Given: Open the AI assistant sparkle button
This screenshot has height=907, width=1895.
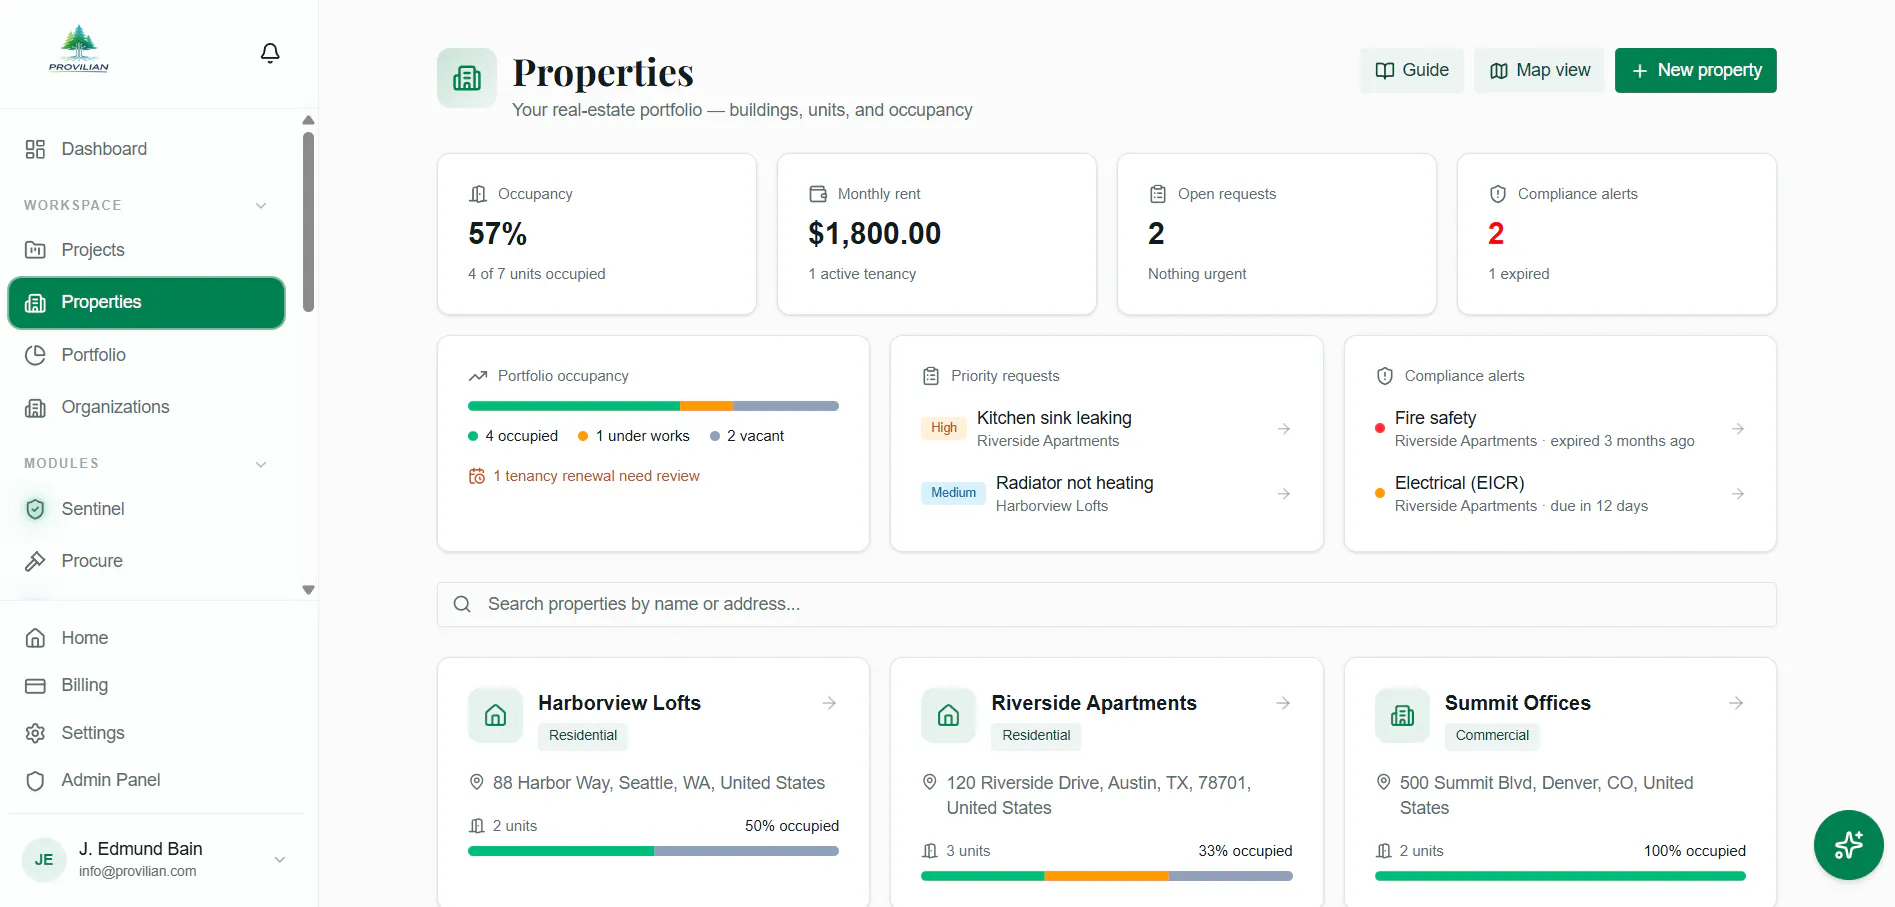Looking at the screenshot, I should pos(1849,845).
